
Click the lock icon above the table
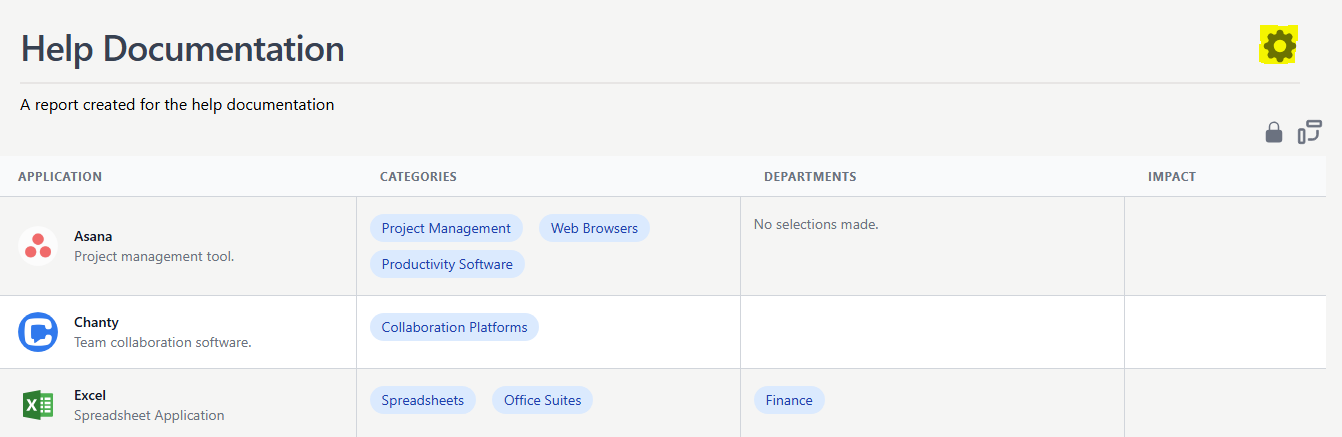(x=1273, y=132)
